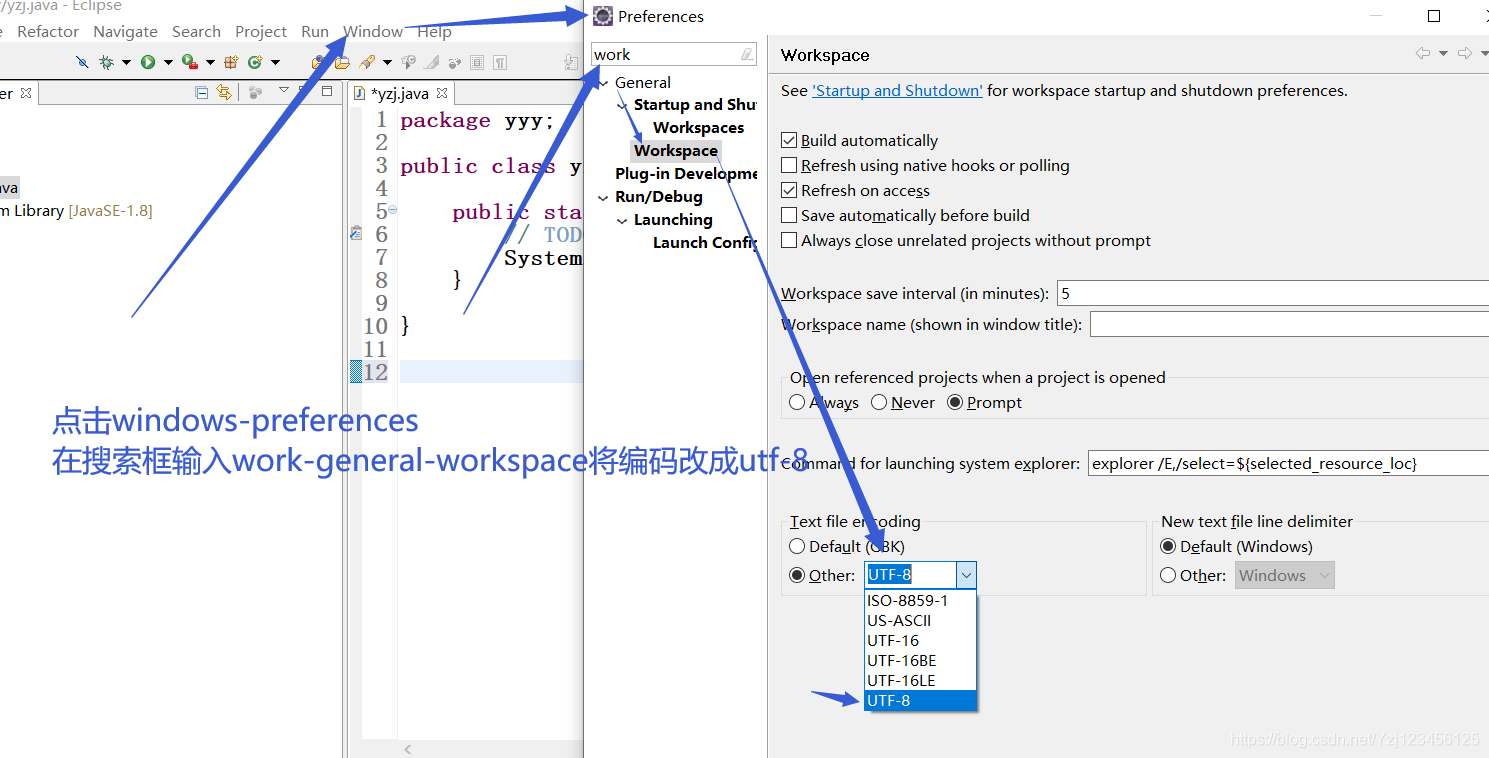Close the Package Explorer view tab
1489x758 pixels.
26,93
